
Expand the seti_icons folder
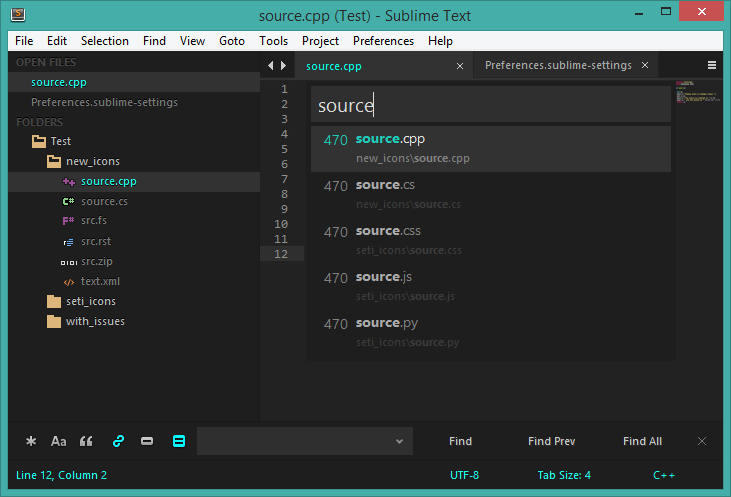tap(54, 302)
